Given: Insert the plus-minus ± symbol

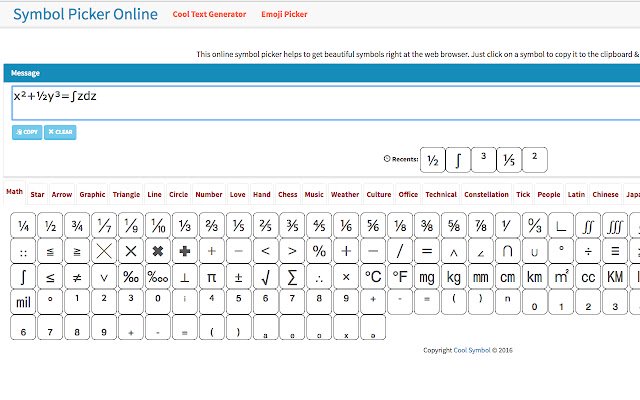Looking at the screenshot, I should 238,277.
